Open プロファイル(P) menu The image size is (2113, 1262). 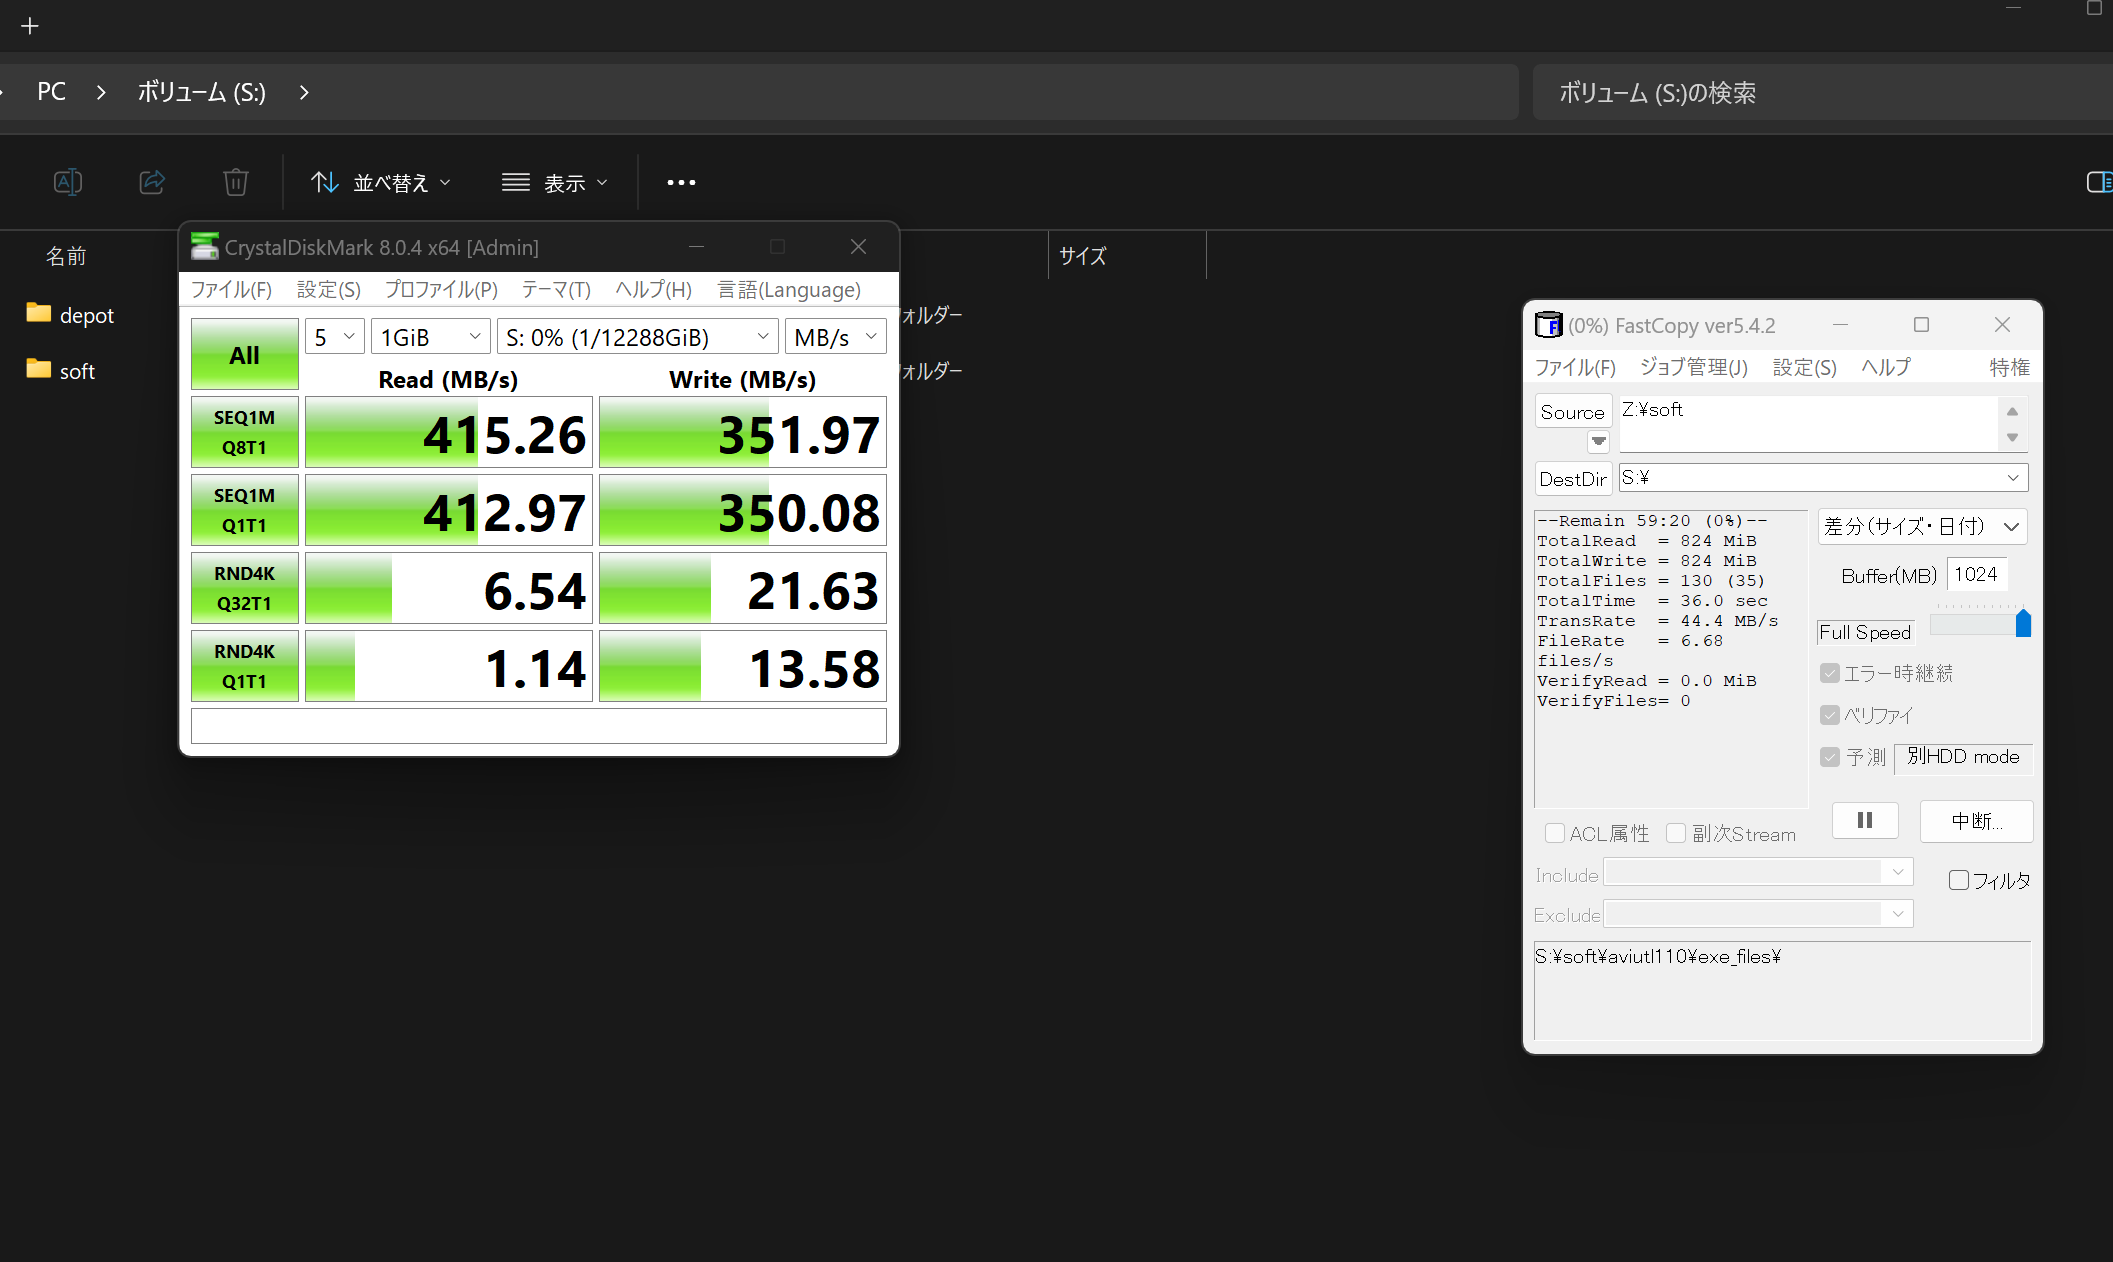[441, 290]
